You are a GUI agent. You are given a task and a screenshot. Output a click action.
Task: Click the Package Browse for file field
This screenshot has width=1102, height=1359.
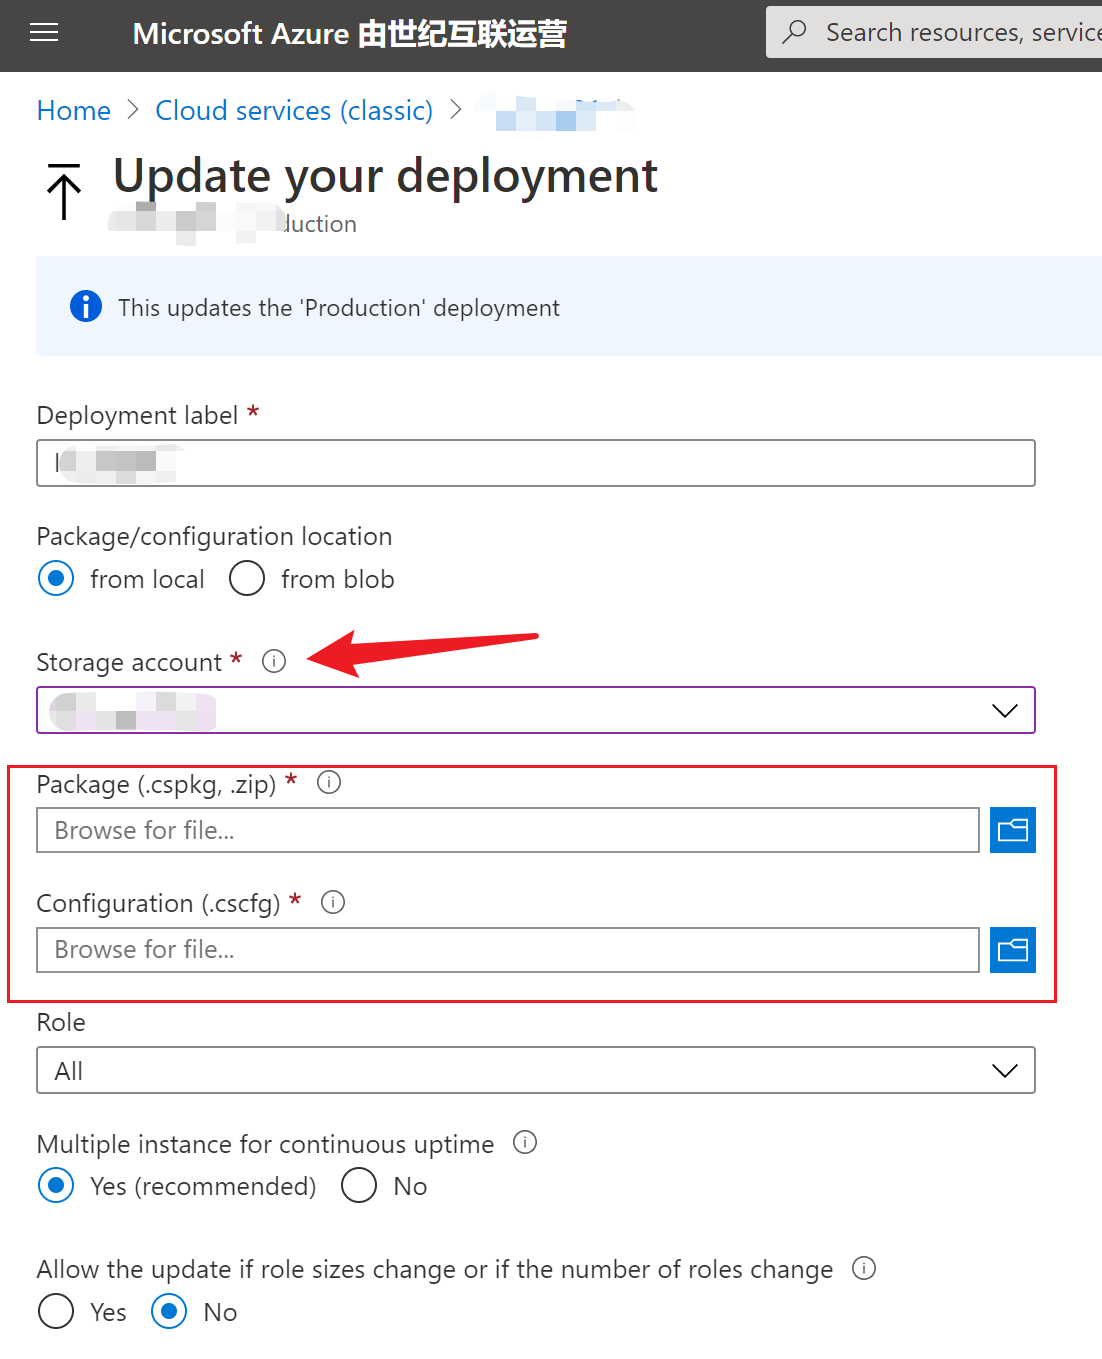coord(507,830)
